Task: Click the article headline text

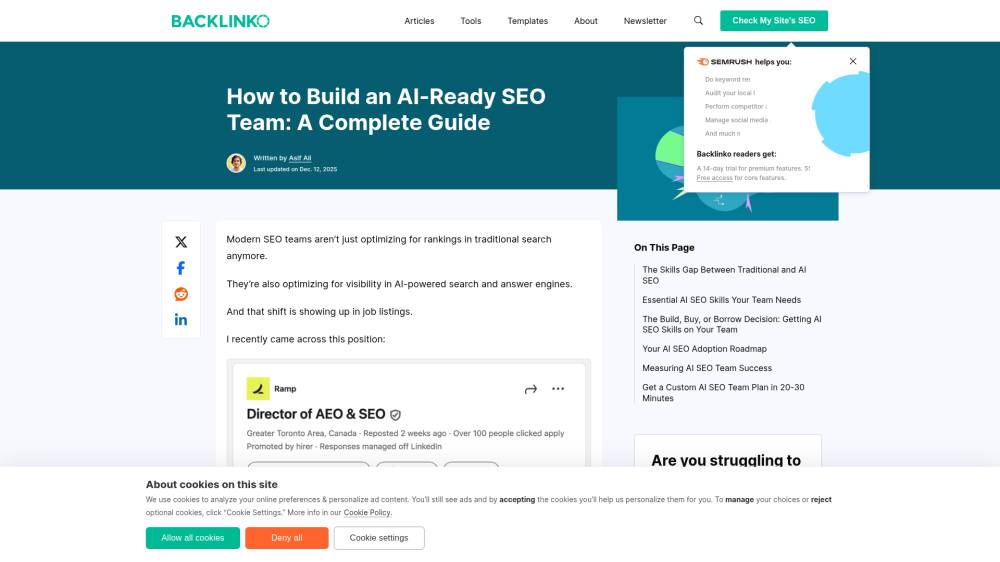Action: [386, 109]
